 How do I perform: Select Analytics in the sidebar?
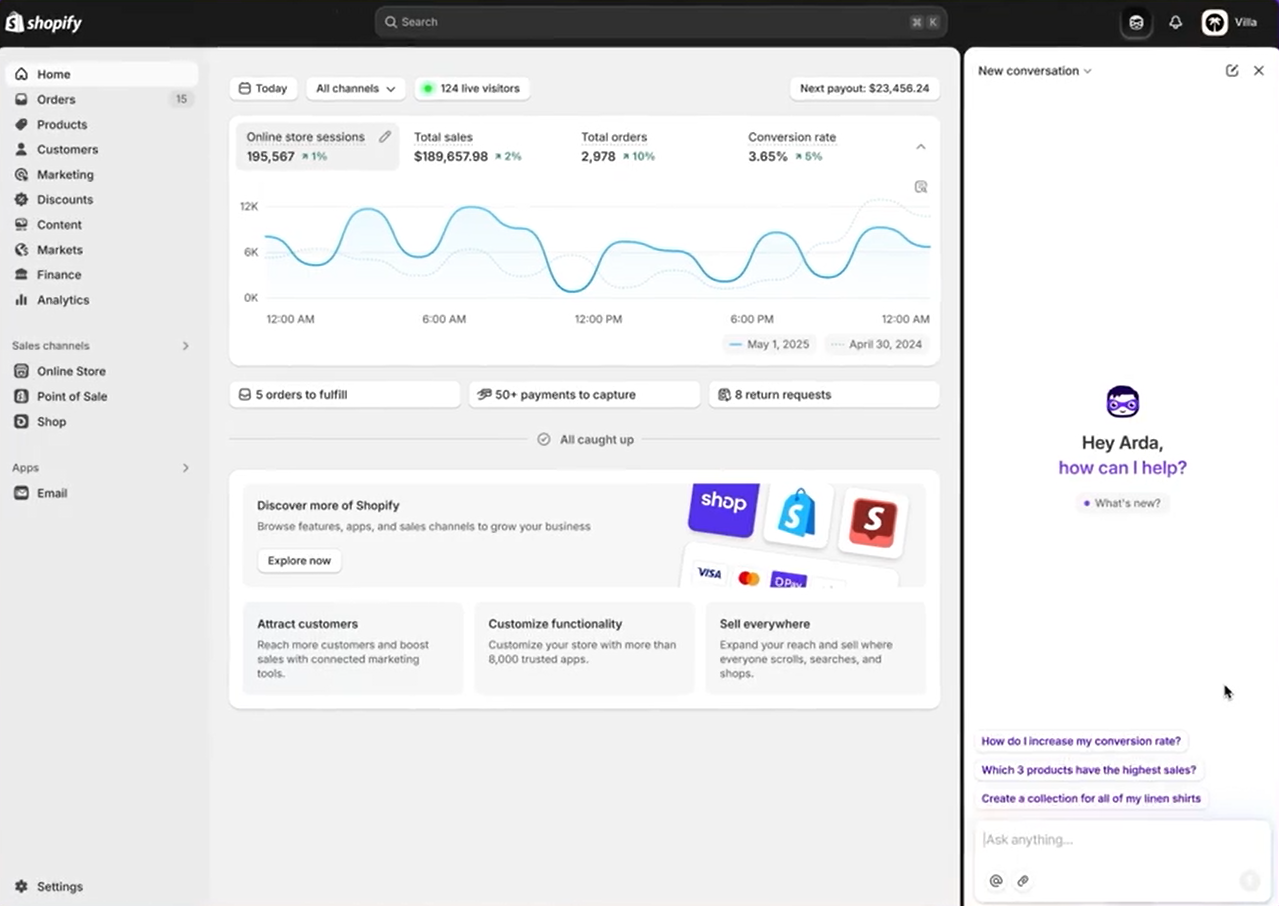pyautogui.click(x=60, y=299)
